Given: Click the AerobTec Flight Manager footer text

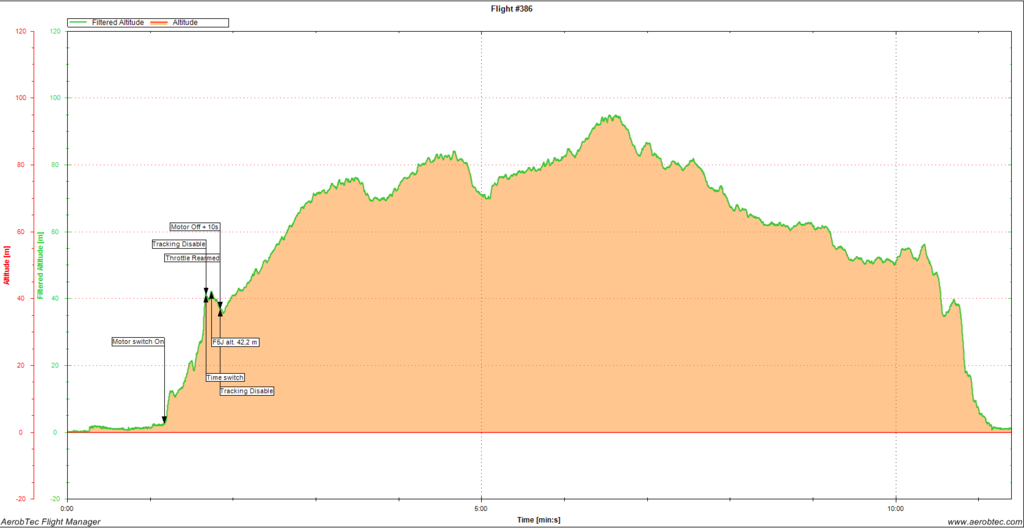Looking at the screenshot, I should [50, 522].
